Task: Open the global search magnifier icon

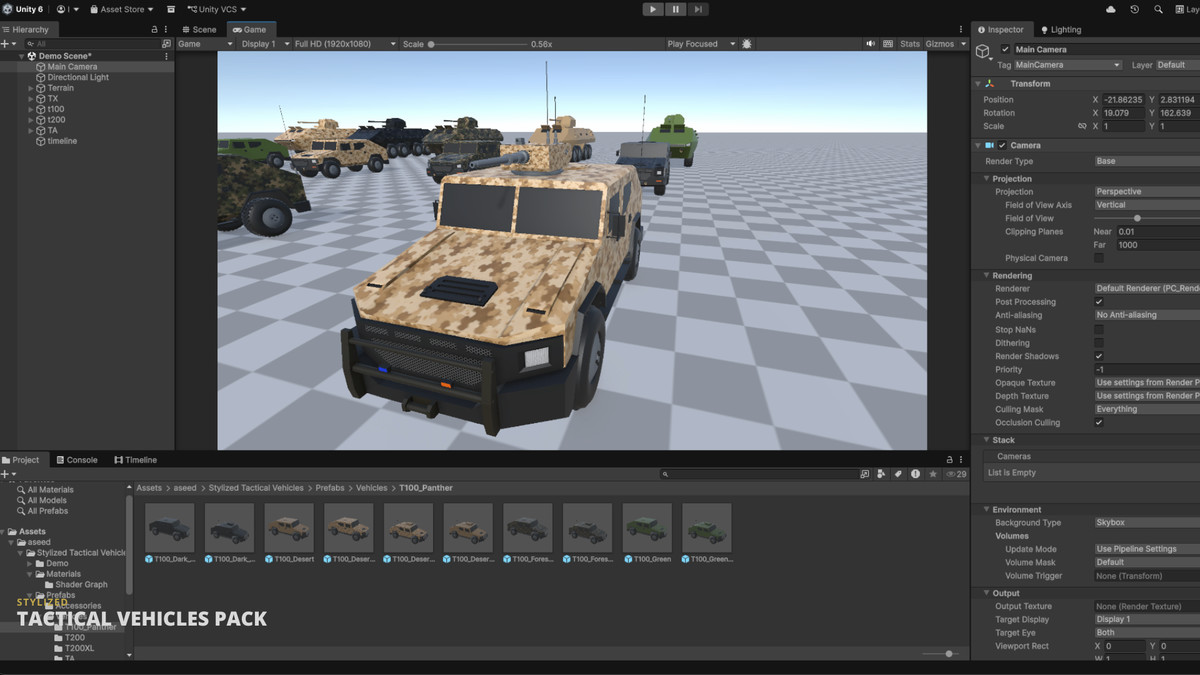Action: point(1157,9)
